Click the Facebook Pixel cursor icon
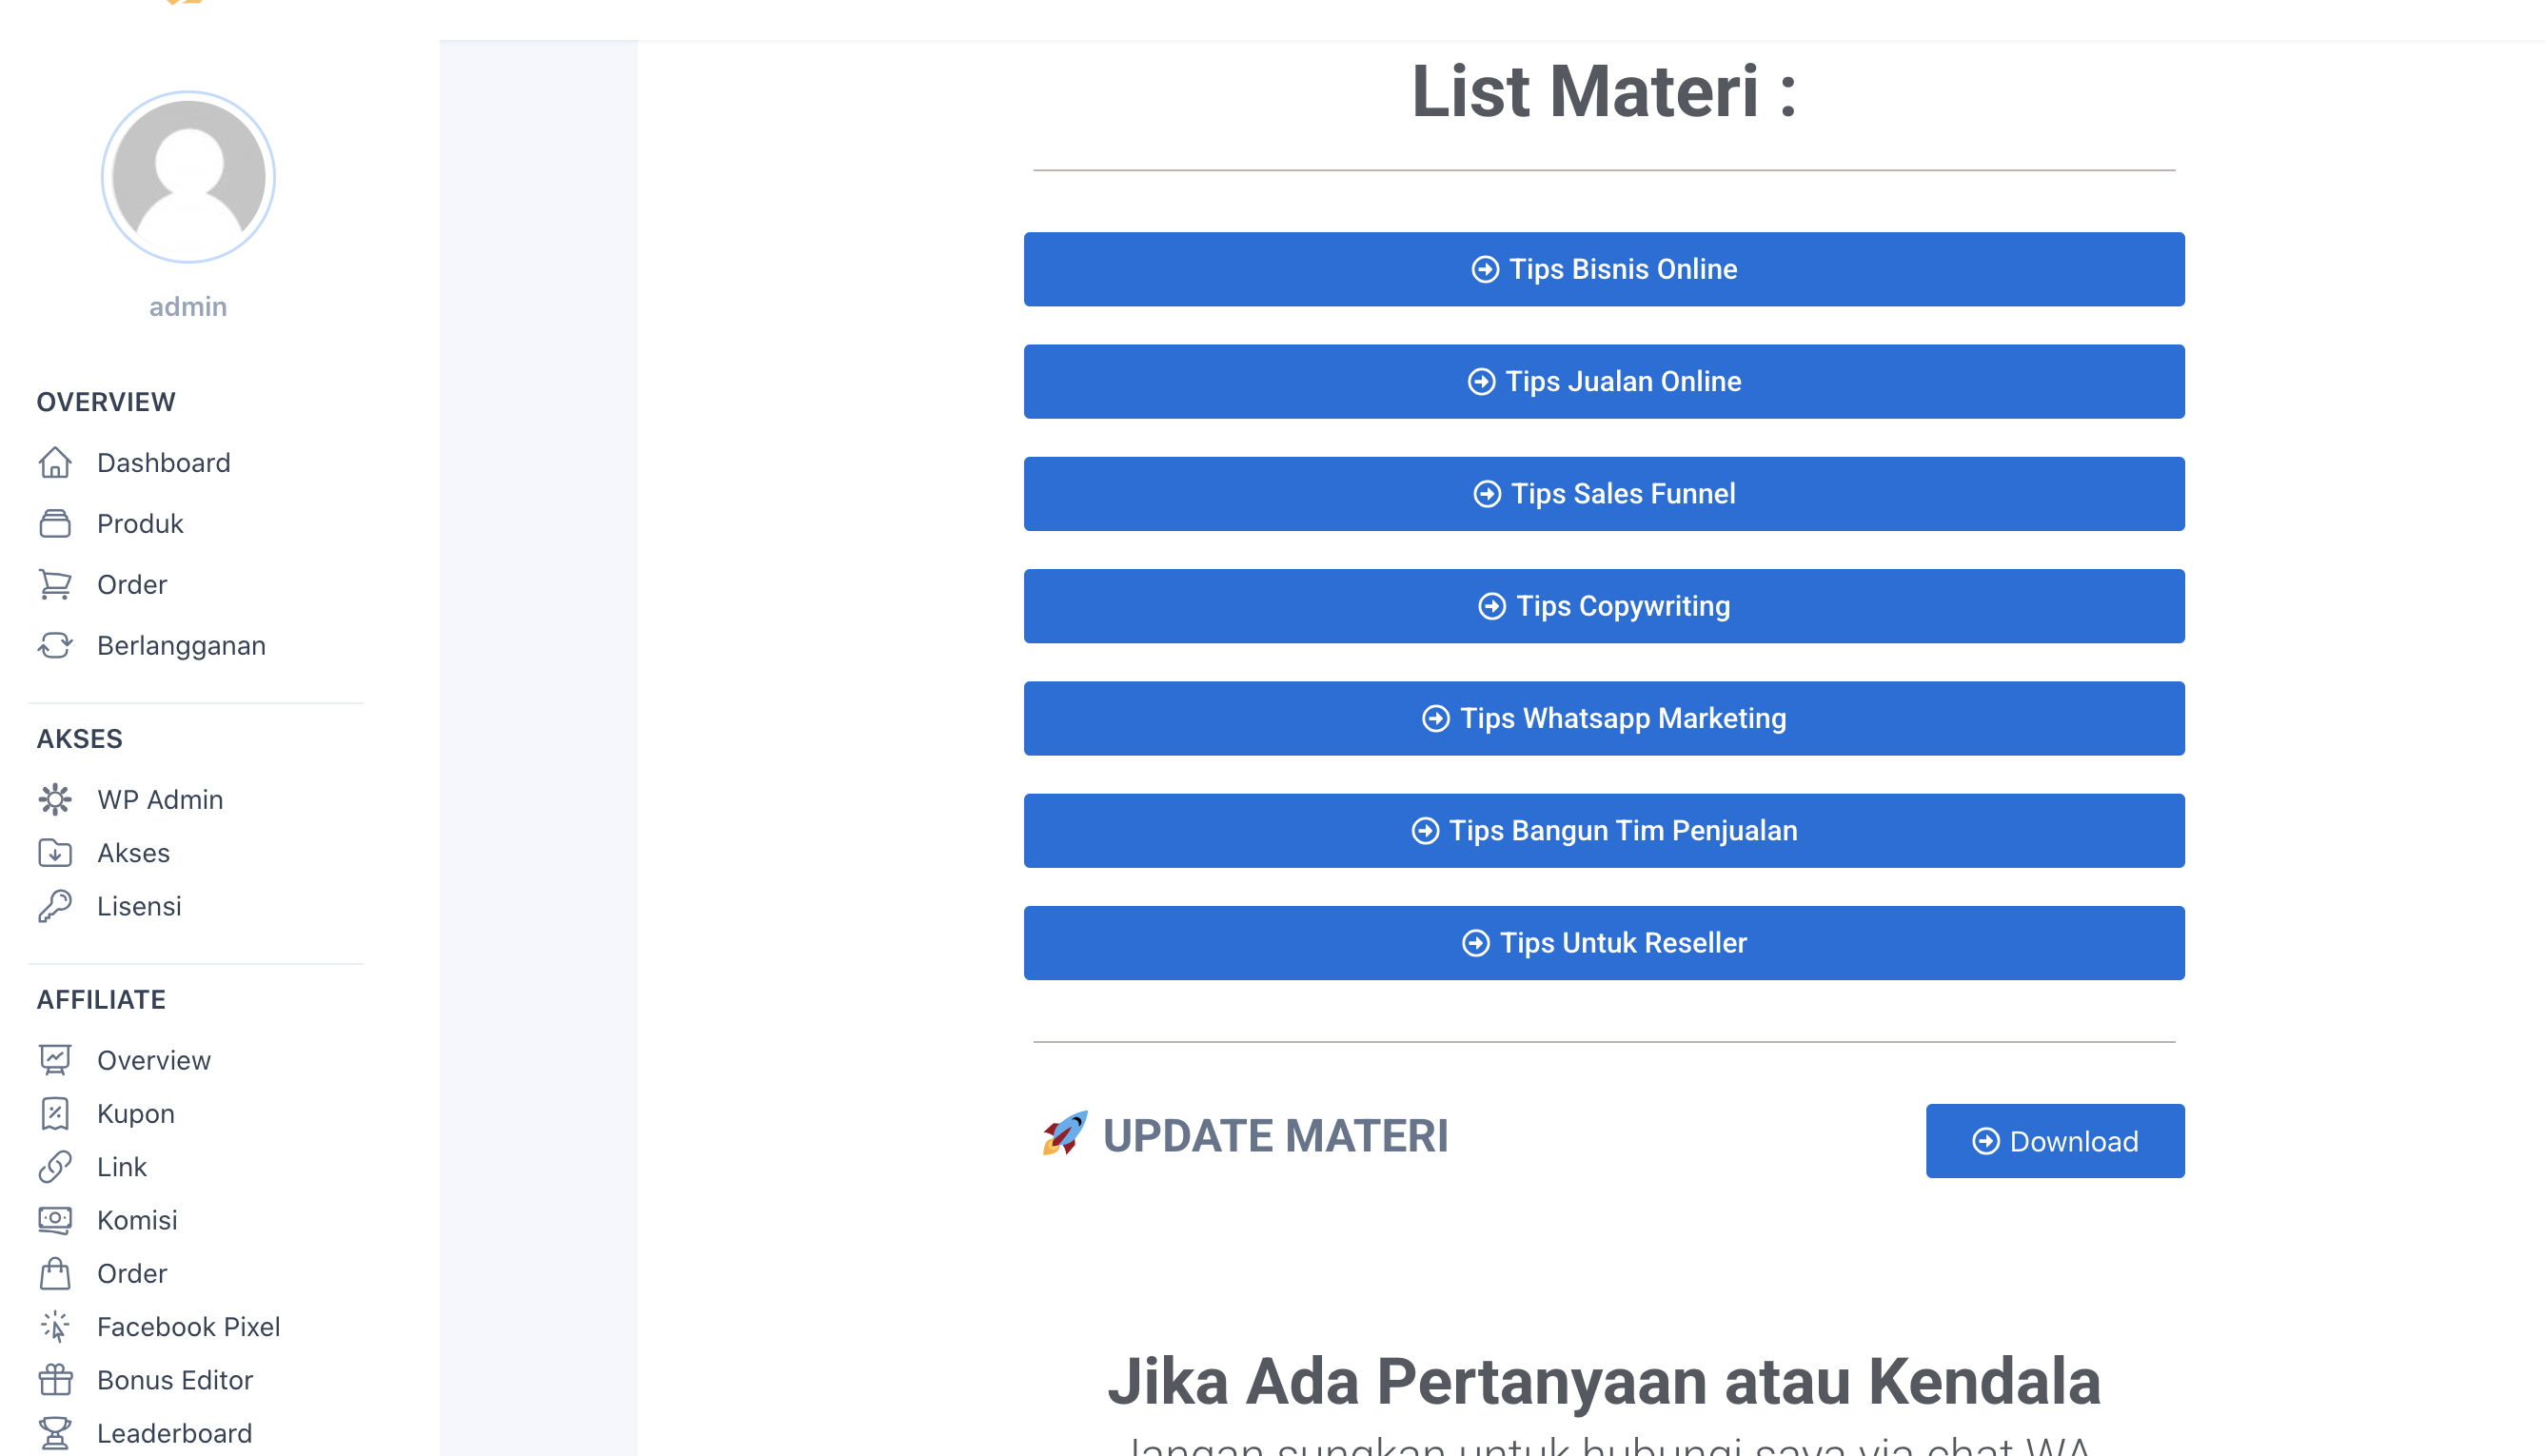Image resolution: width=2545 pixels, height=1456 pixels. pyautogui.click(x=55, y=1327)
